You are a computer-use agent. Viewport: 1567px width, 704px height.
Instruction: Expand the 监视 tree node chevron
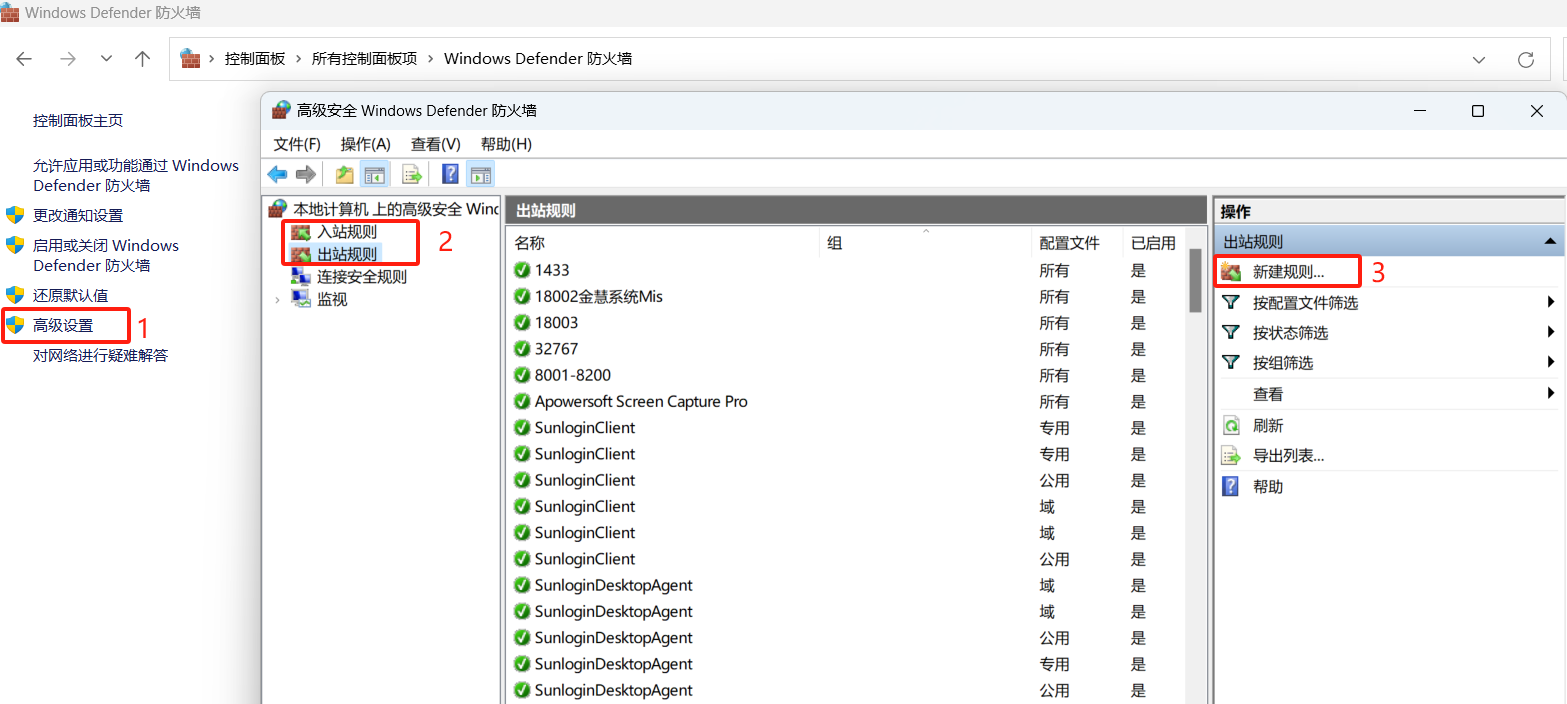click(277, 299)
